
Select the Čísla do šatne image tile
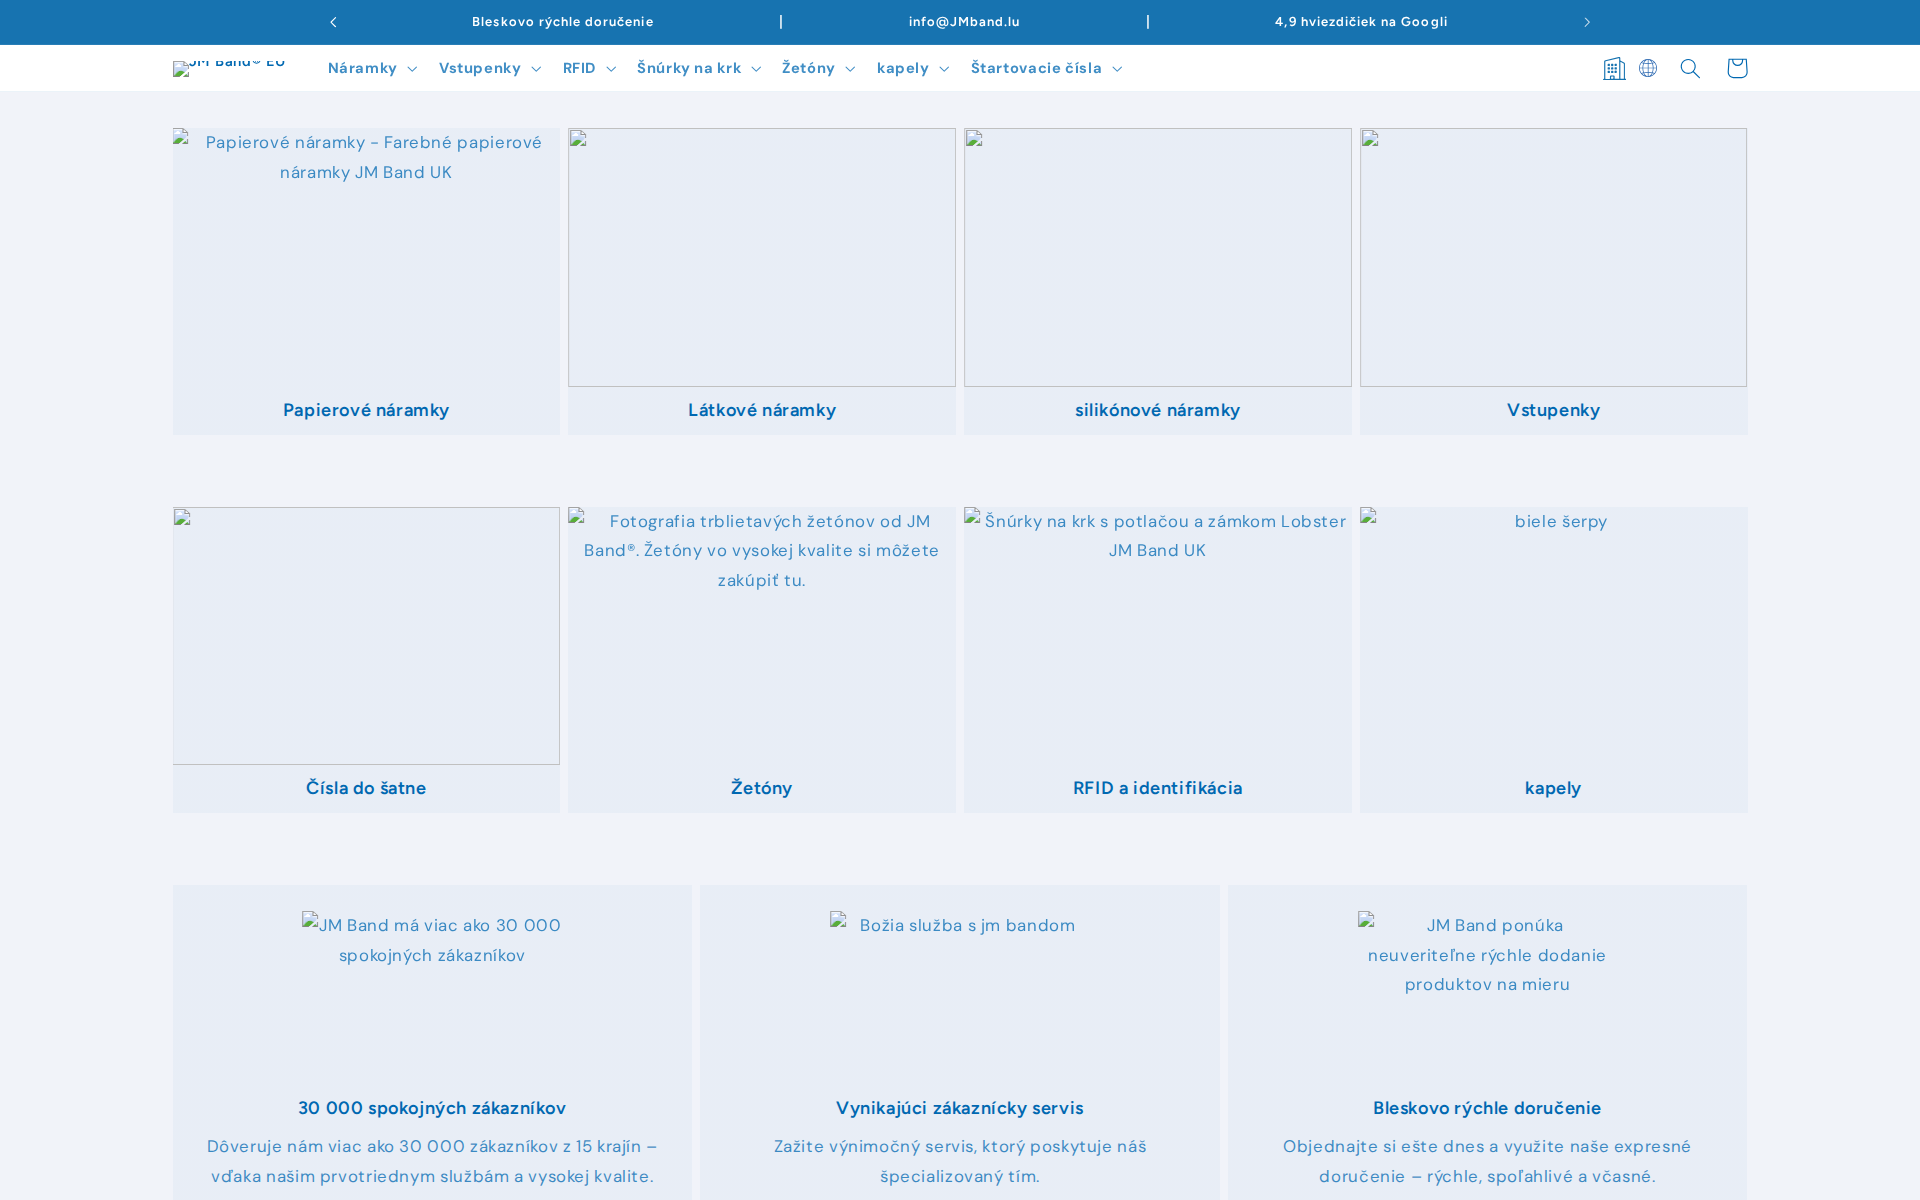coord(366,636)
